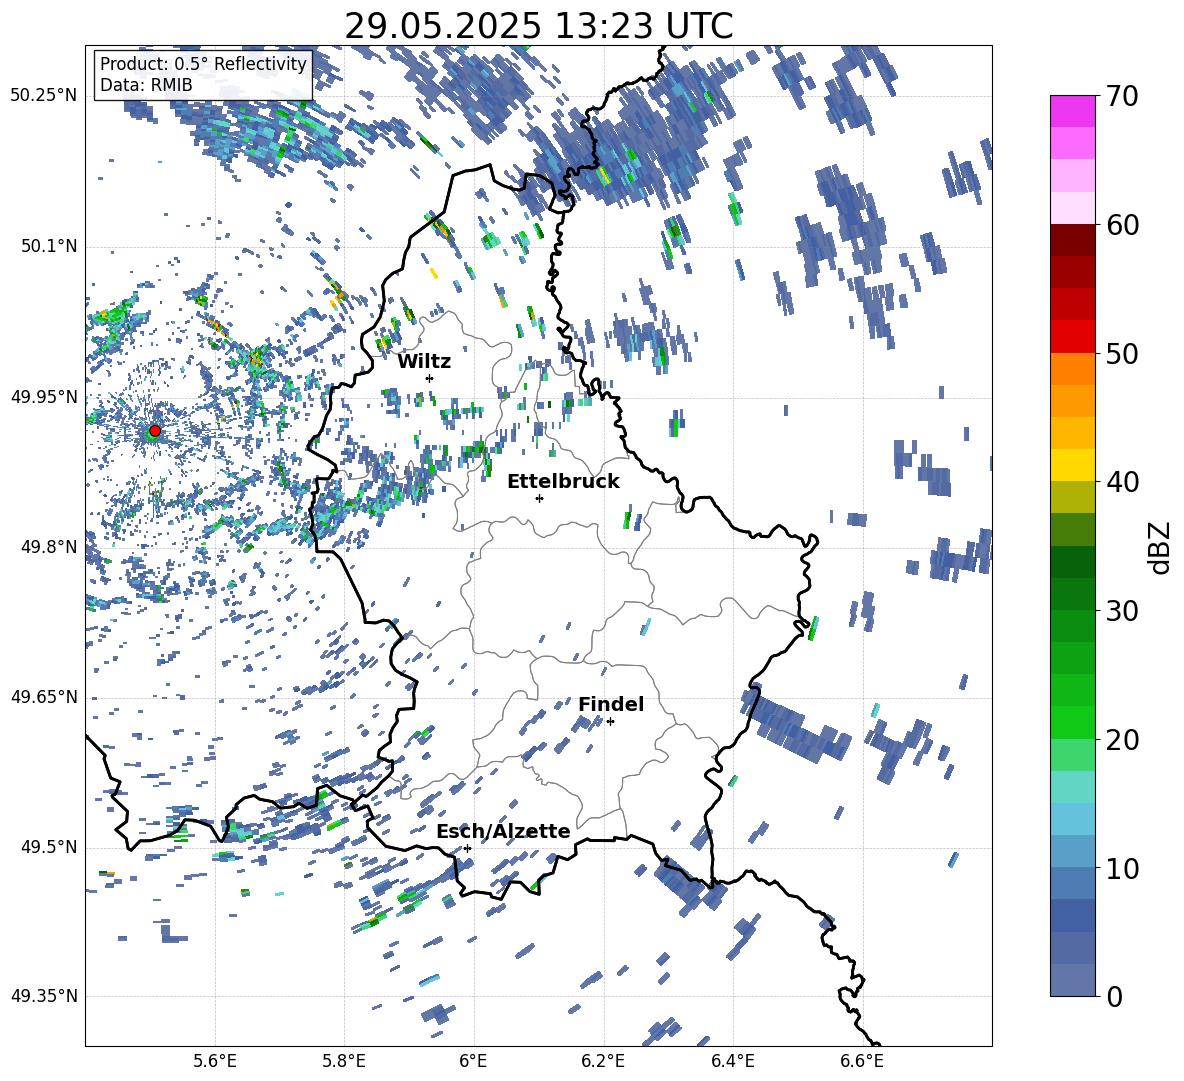The height and width of the screenshot is (1081, 1184).
Task: Click the dark maroon colorbar segment below 60
Action: point(1072,240)
